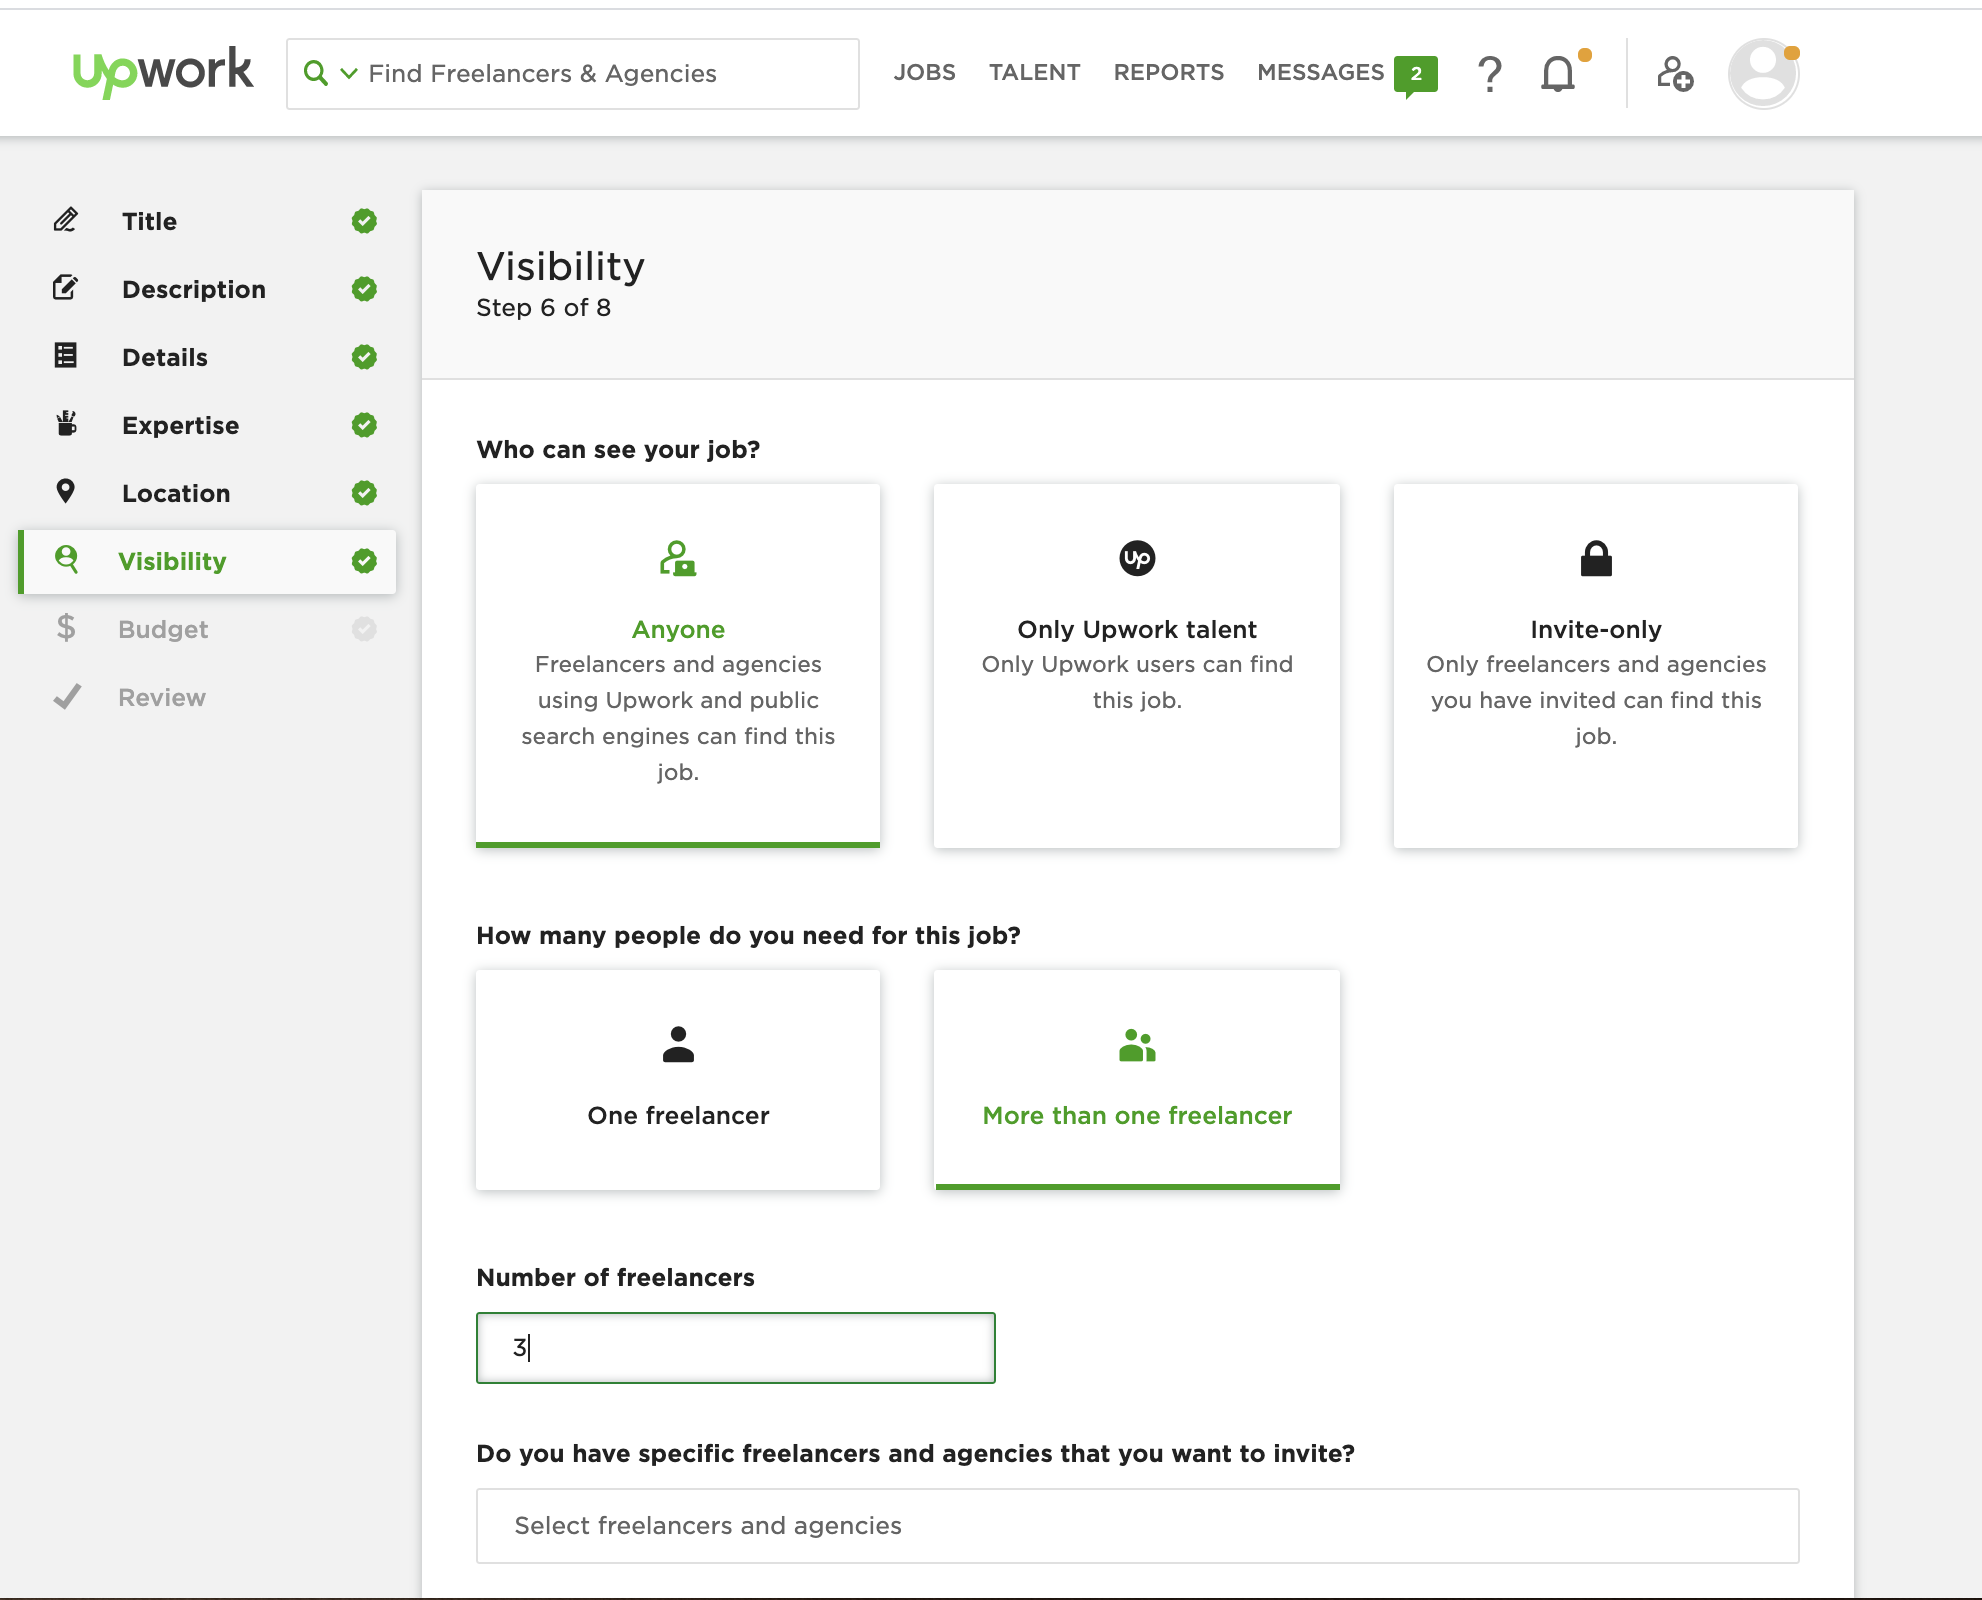The width and height of the screenshot is (1982, 1600).
Task: Click the messages count badge
Action: point(1415,74)
